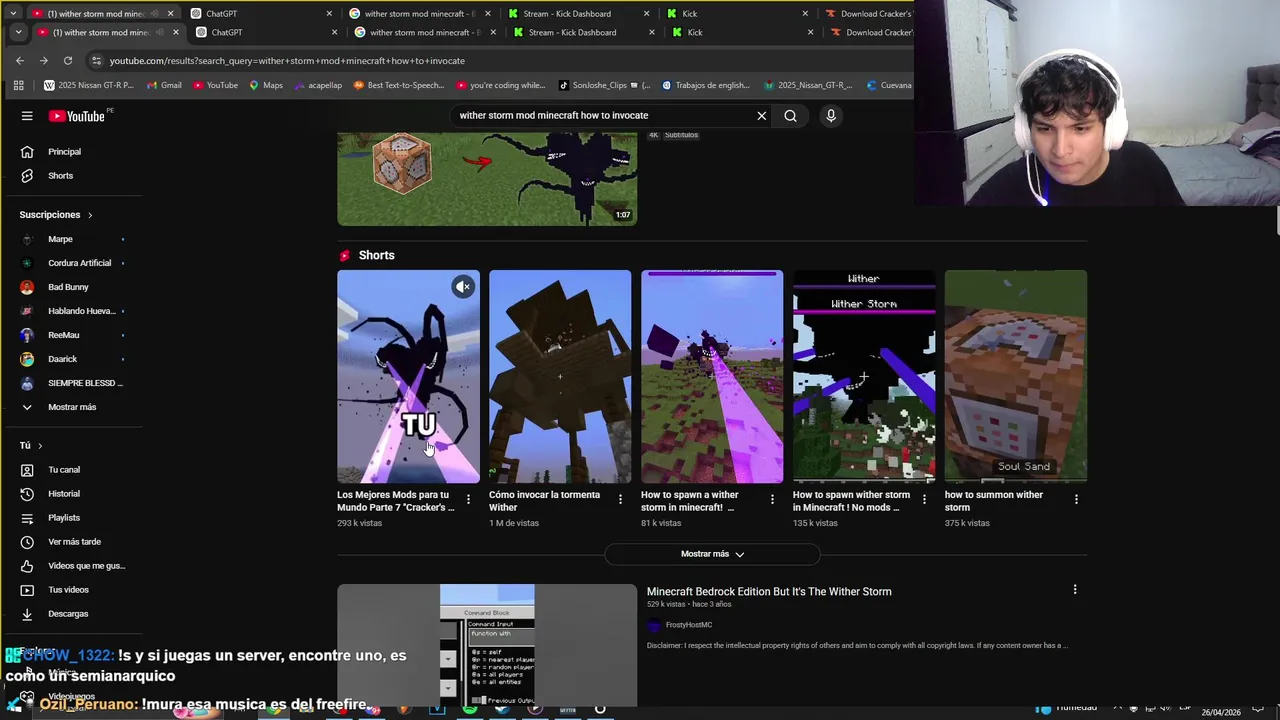
Task: Open Best Text-to-Speech bookmark
Action: (399, 85)
